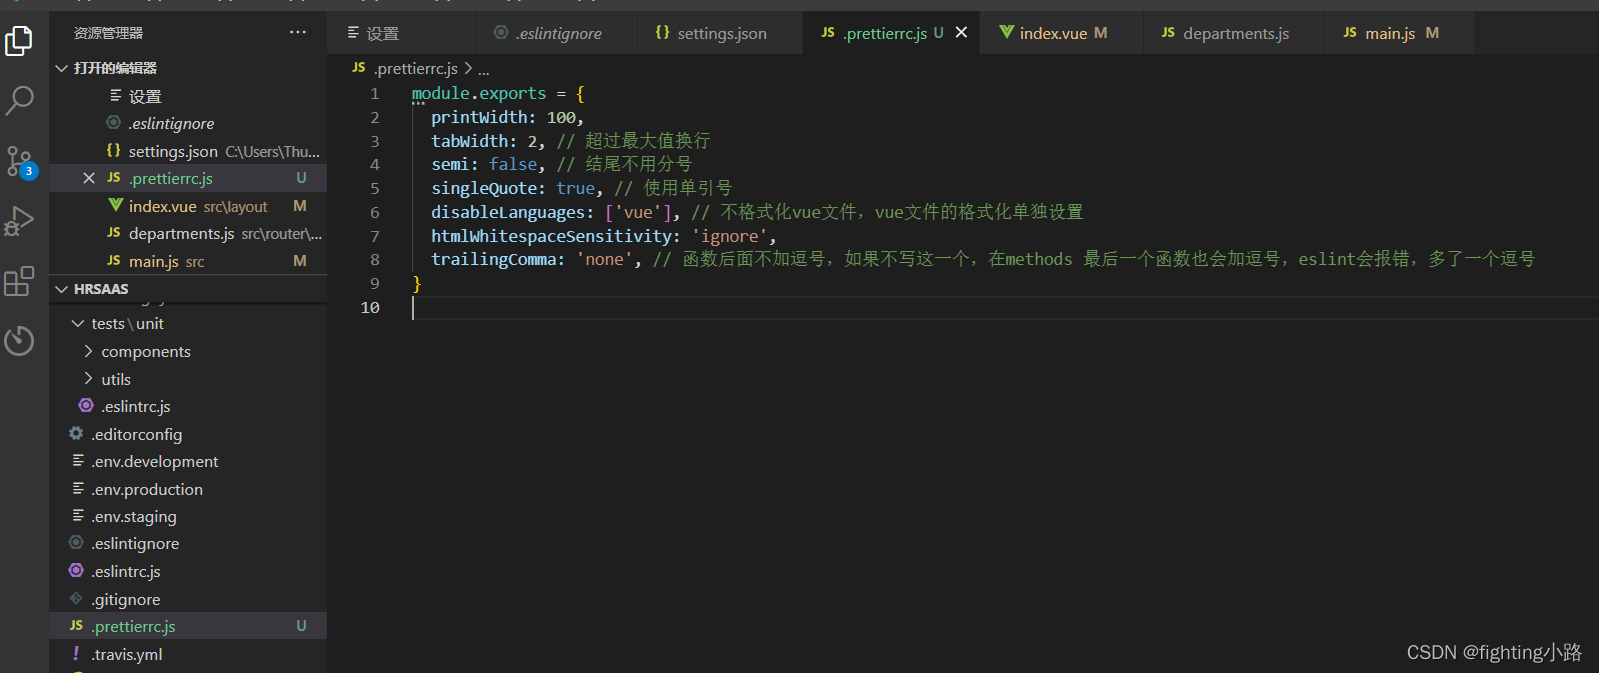Open the .travis.yml file

pos(188,654)
